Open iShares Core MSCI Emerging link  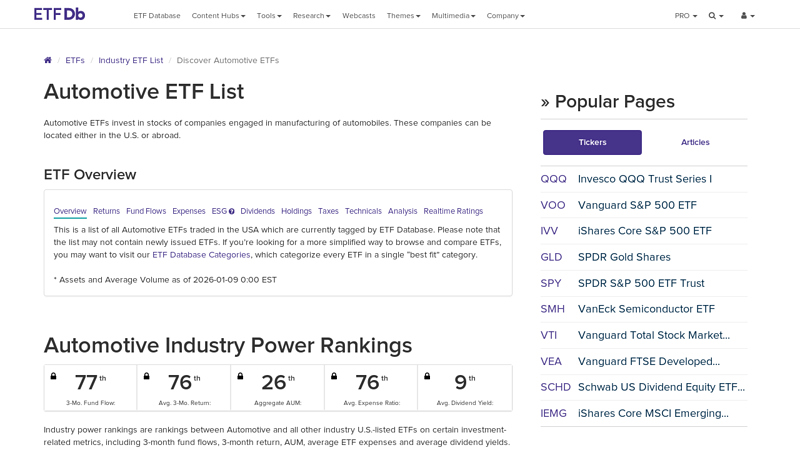[653, 413]
